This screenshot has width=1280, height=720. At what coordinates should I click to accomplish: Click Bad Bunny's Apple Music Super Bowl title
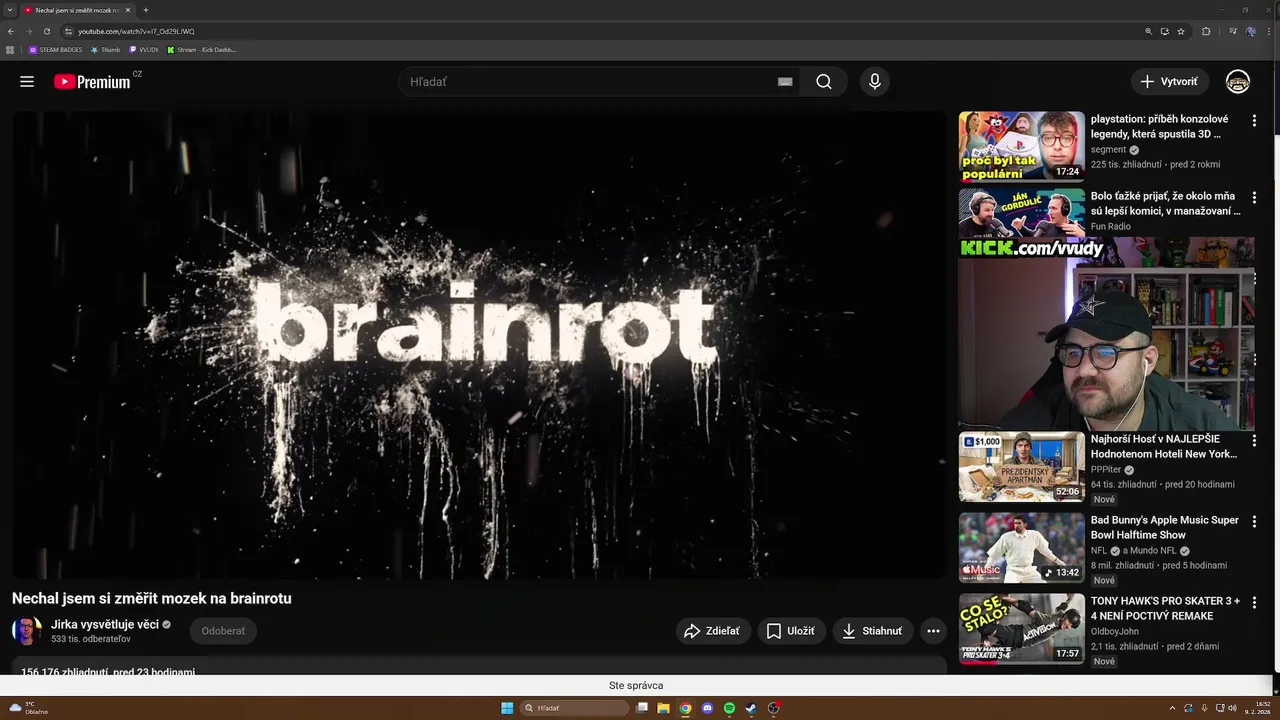[1165, 527]
